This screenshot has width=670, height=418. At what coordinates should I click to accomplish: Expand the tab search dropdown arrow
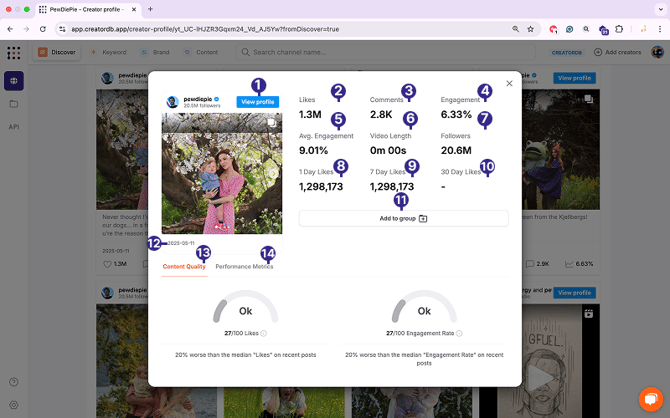pos(661,9)
